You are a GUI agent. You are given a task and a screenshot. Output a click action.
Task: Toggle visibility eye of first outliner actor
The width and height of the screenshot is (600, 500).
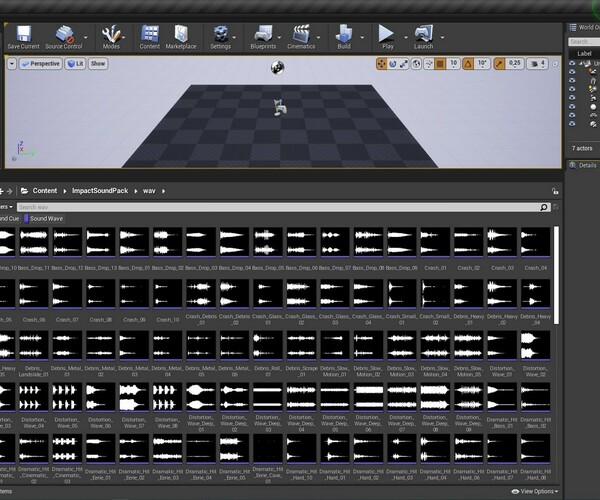click(572, 64)
